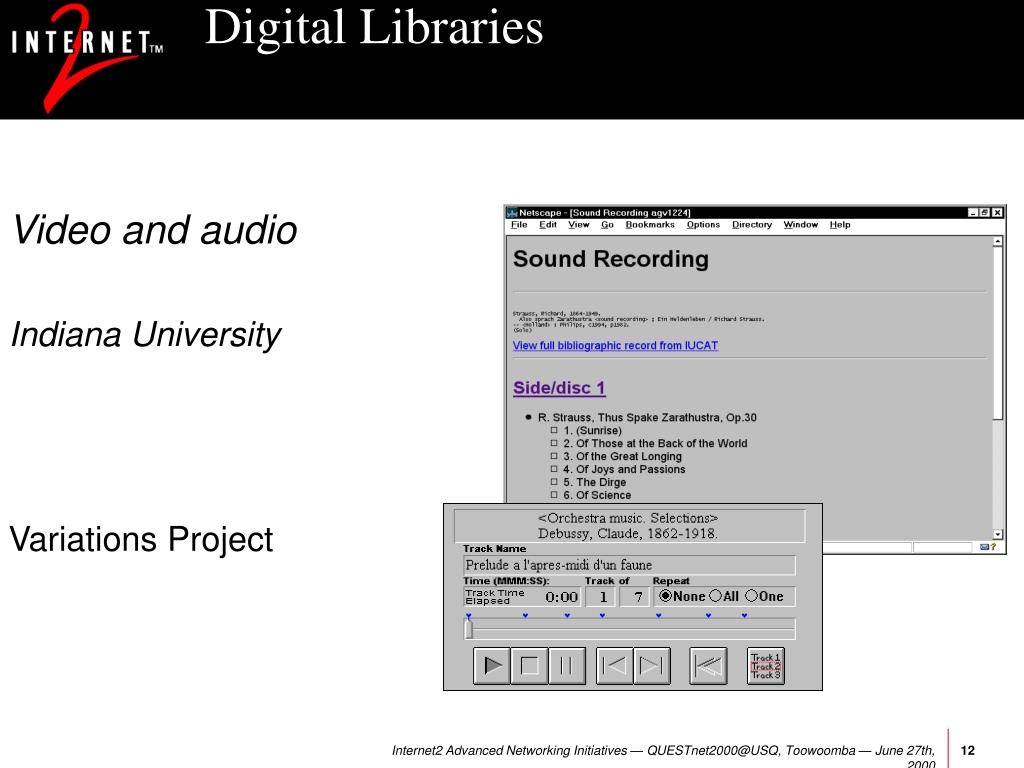Skip to the next track
This screenshot has height=768, width=1024.
[652, 665]
